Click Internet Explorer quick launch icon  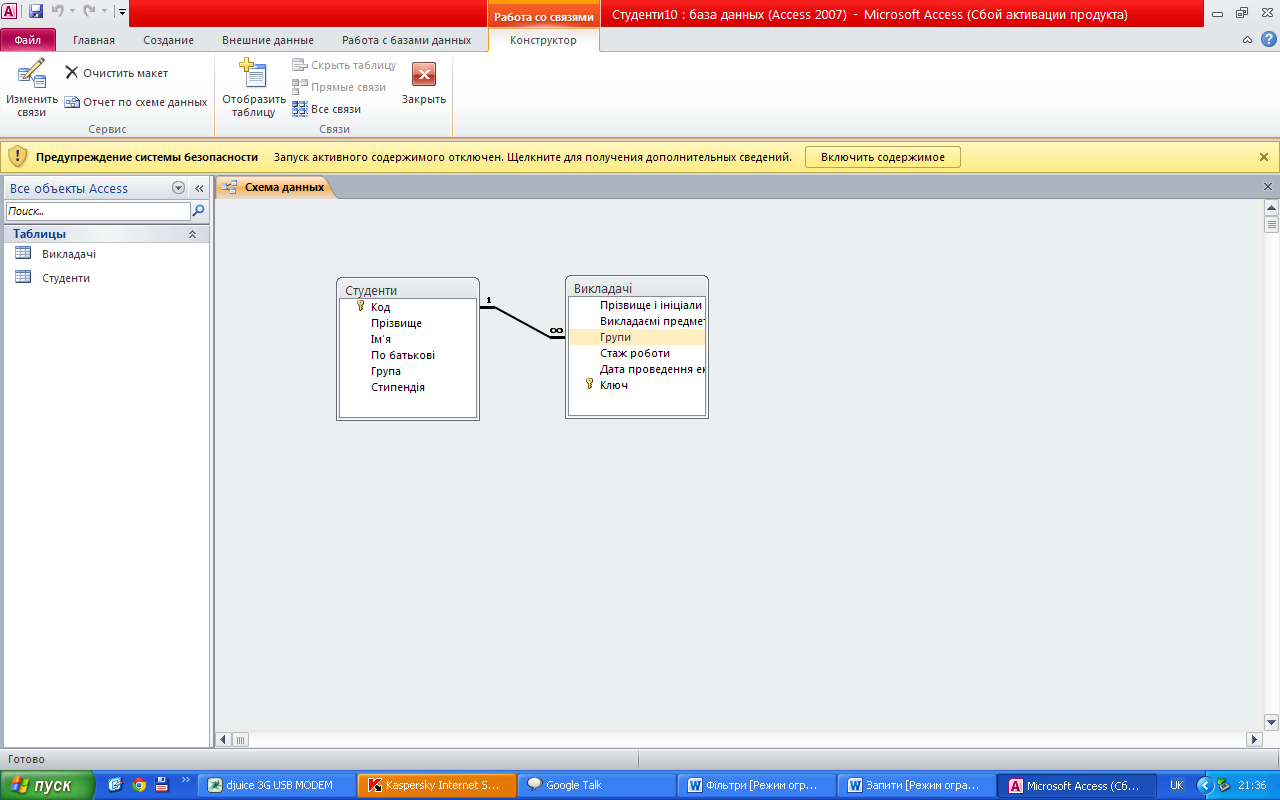(x=115, y=785)
